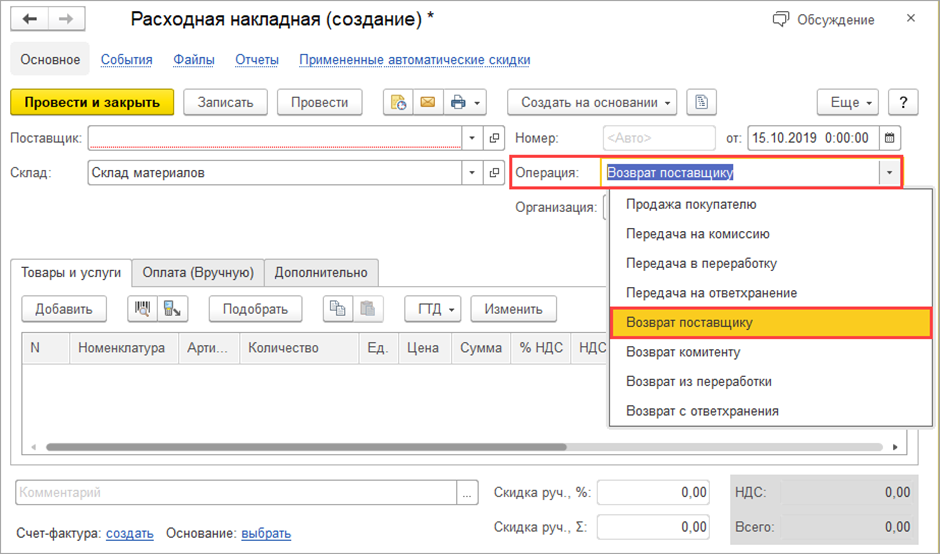The image size is (940, 554).
Task: Click the document movements report icon
Action: (x=398, y=103)
